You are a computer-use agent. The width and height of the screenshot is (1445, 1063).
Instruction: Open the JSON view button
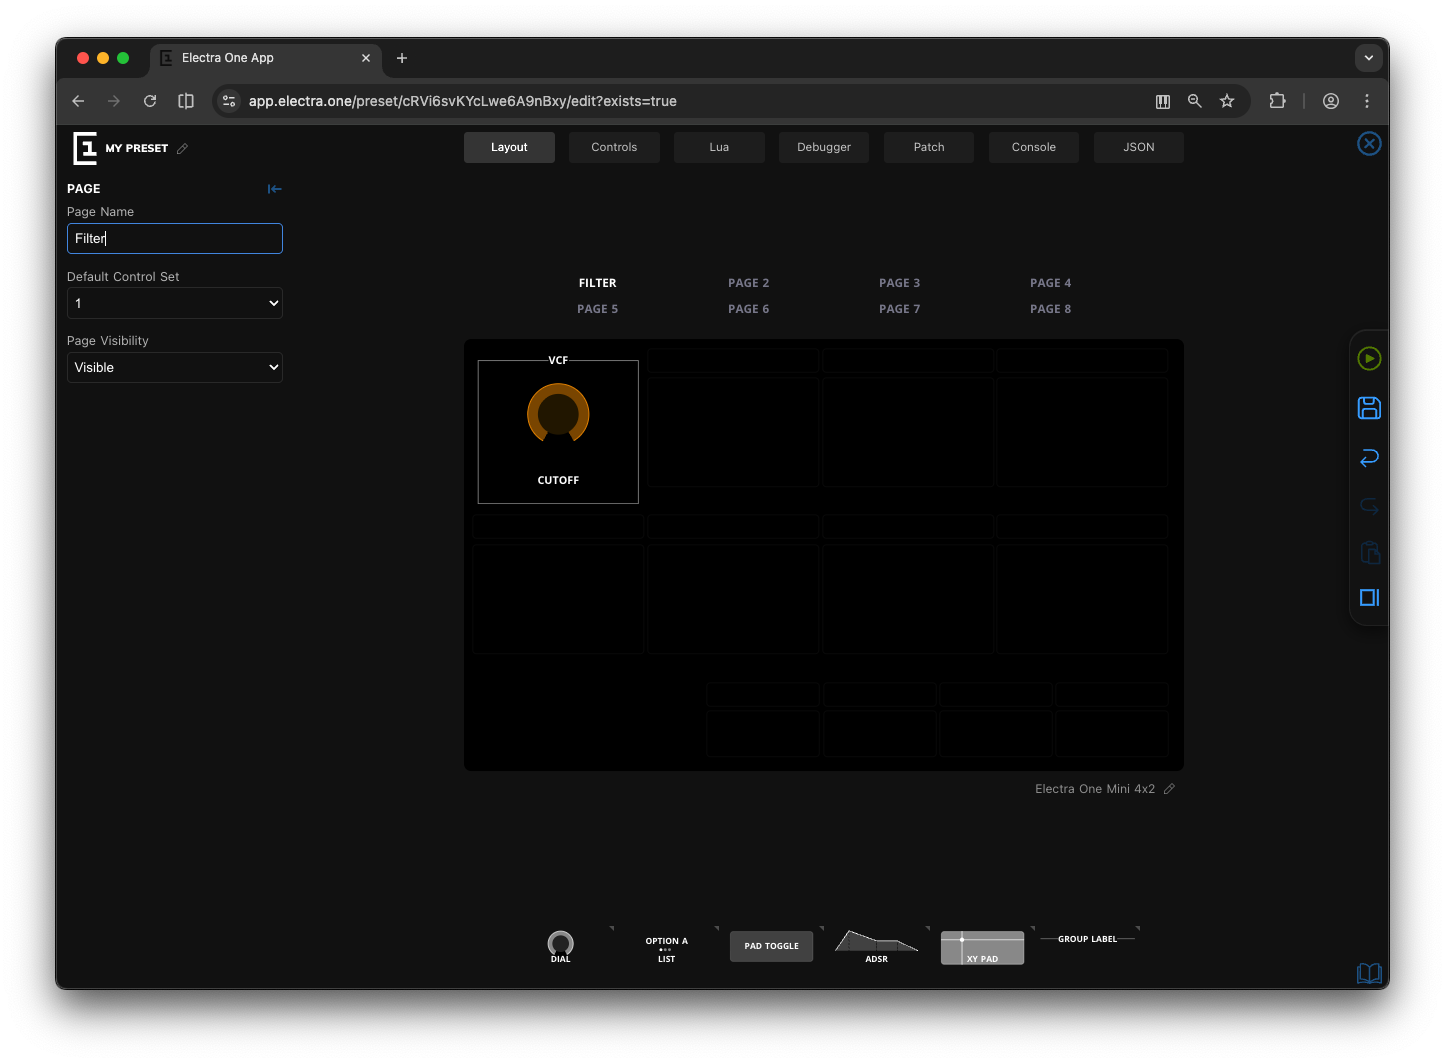[1138, 147]
